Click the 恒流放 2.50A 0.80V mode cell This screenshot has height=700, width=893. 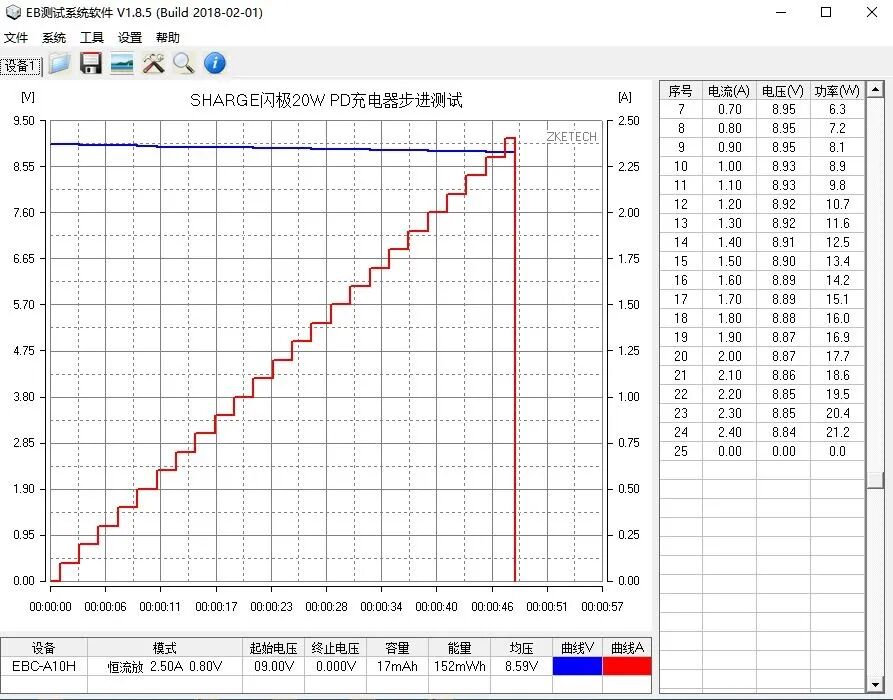[x=165, y=666]
